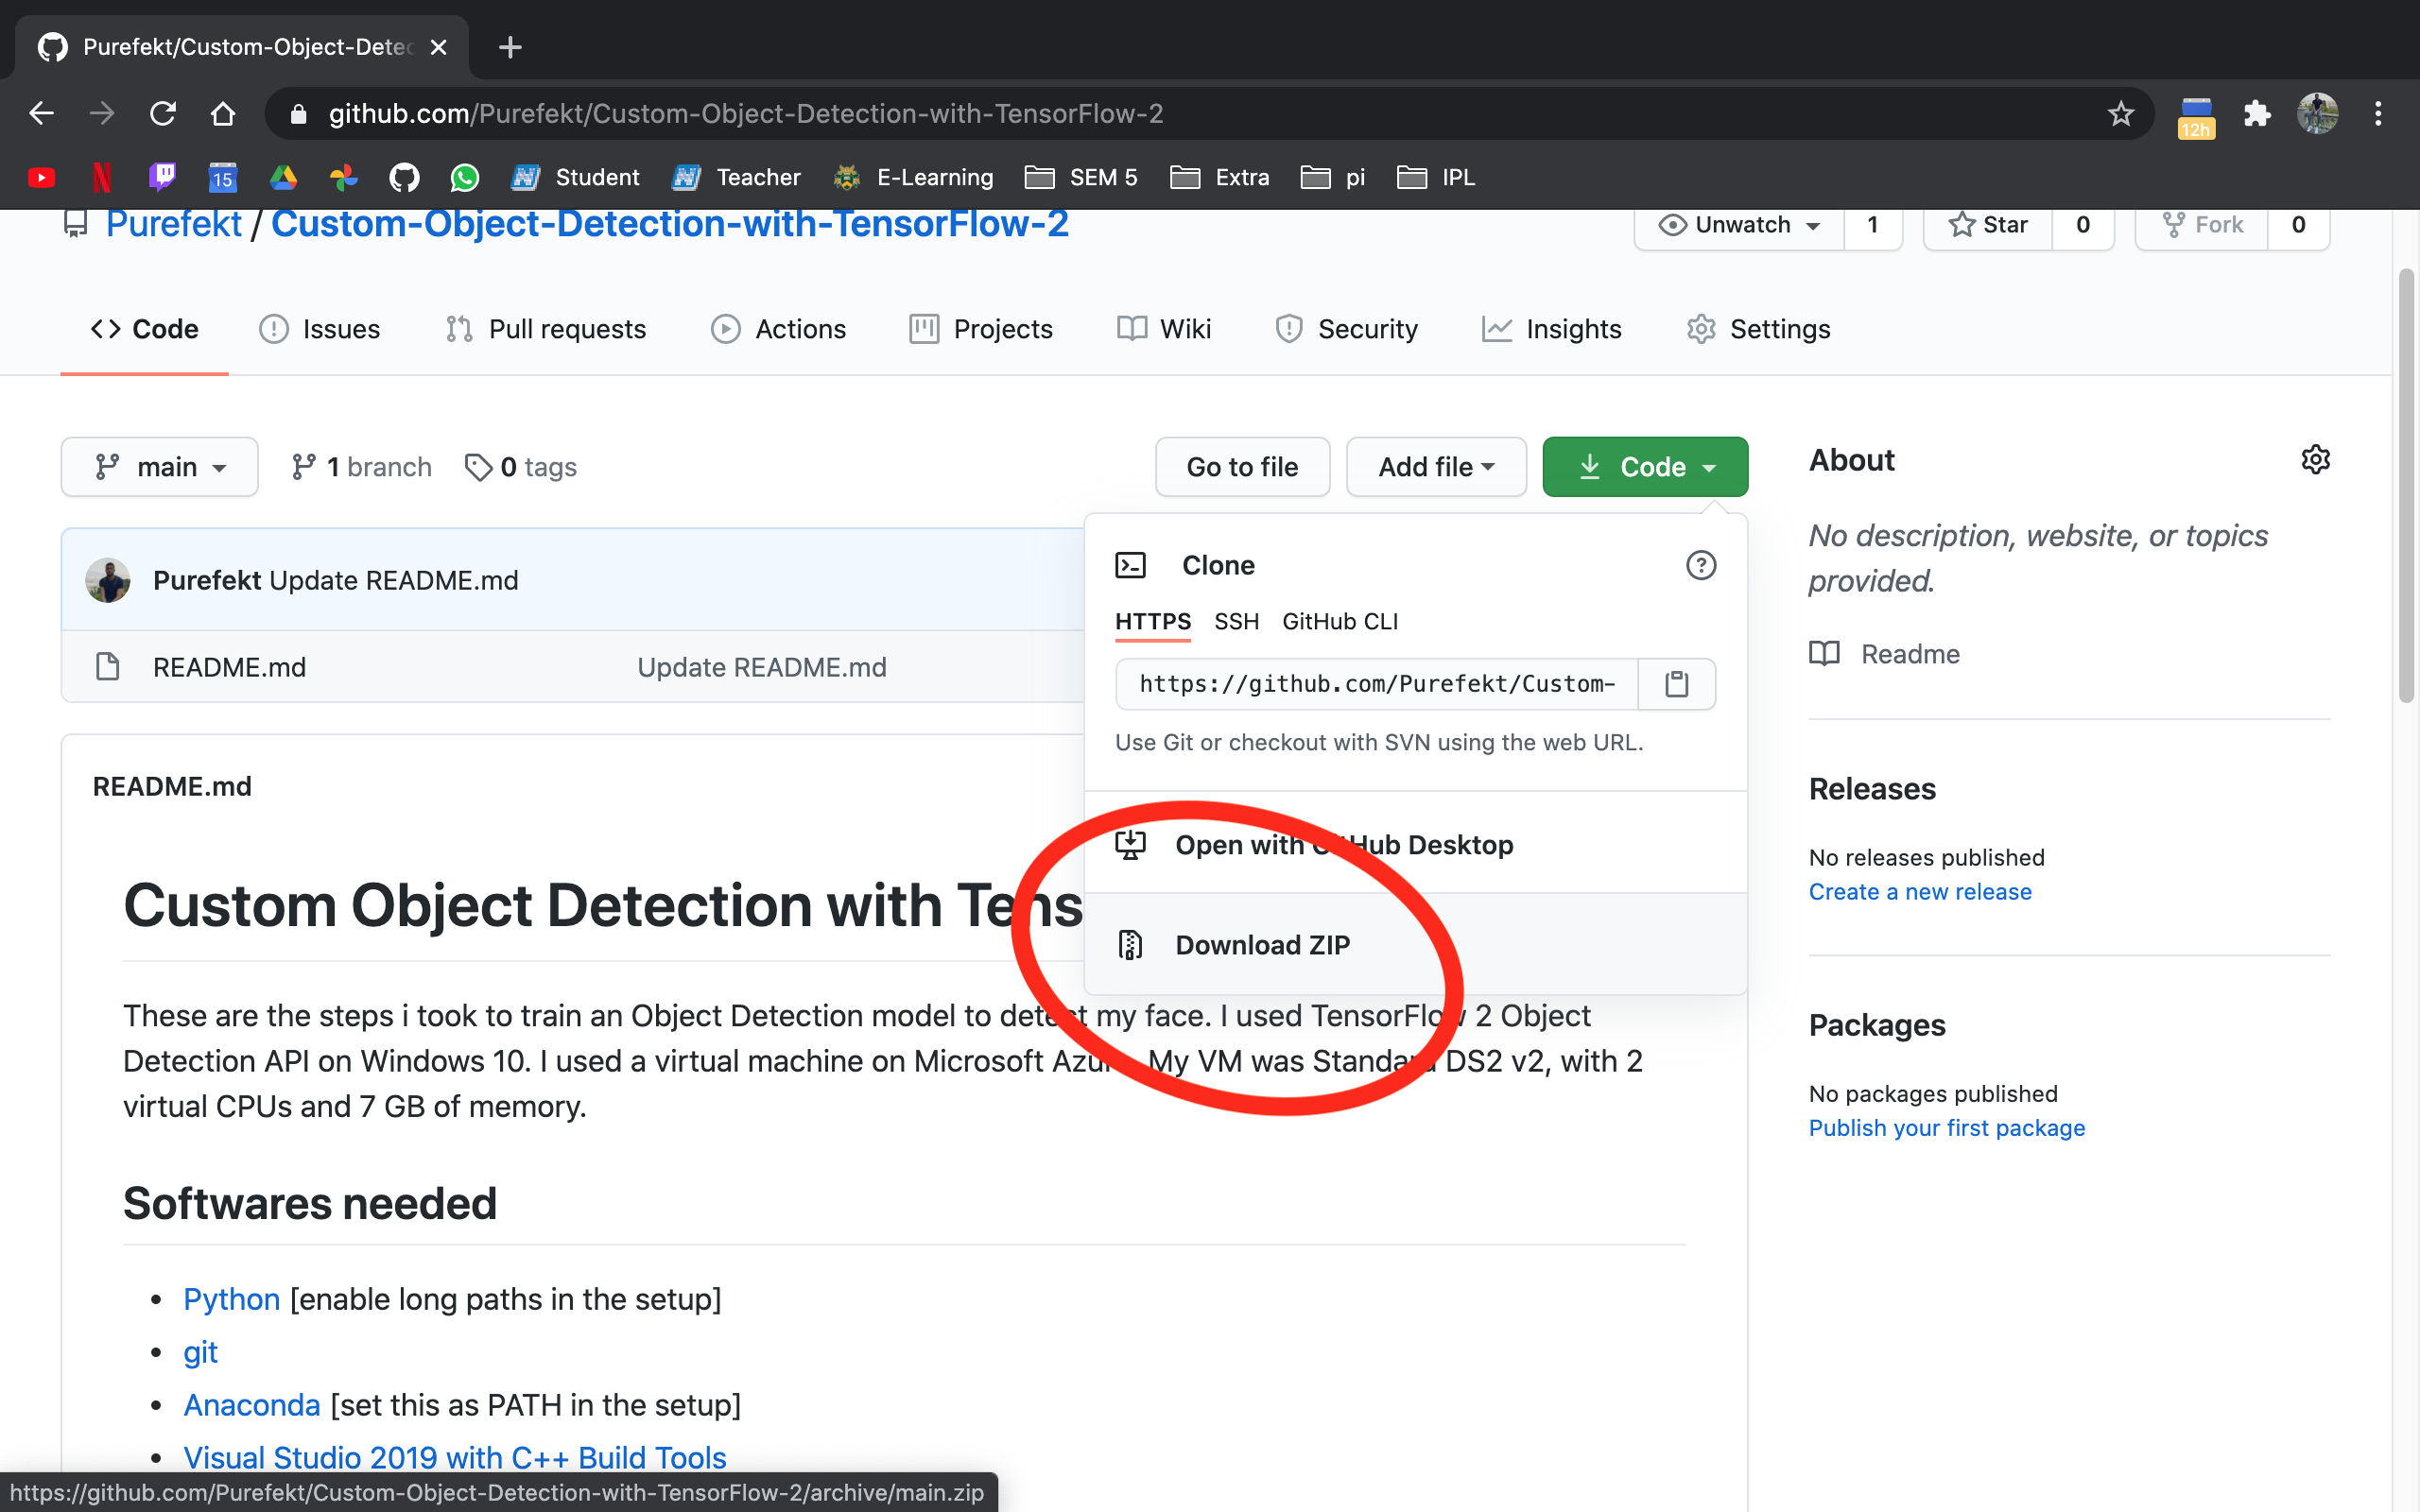Open the README.md file
The width and height of the screenshot is (2420, 1512).
click(x=229, y=667)
